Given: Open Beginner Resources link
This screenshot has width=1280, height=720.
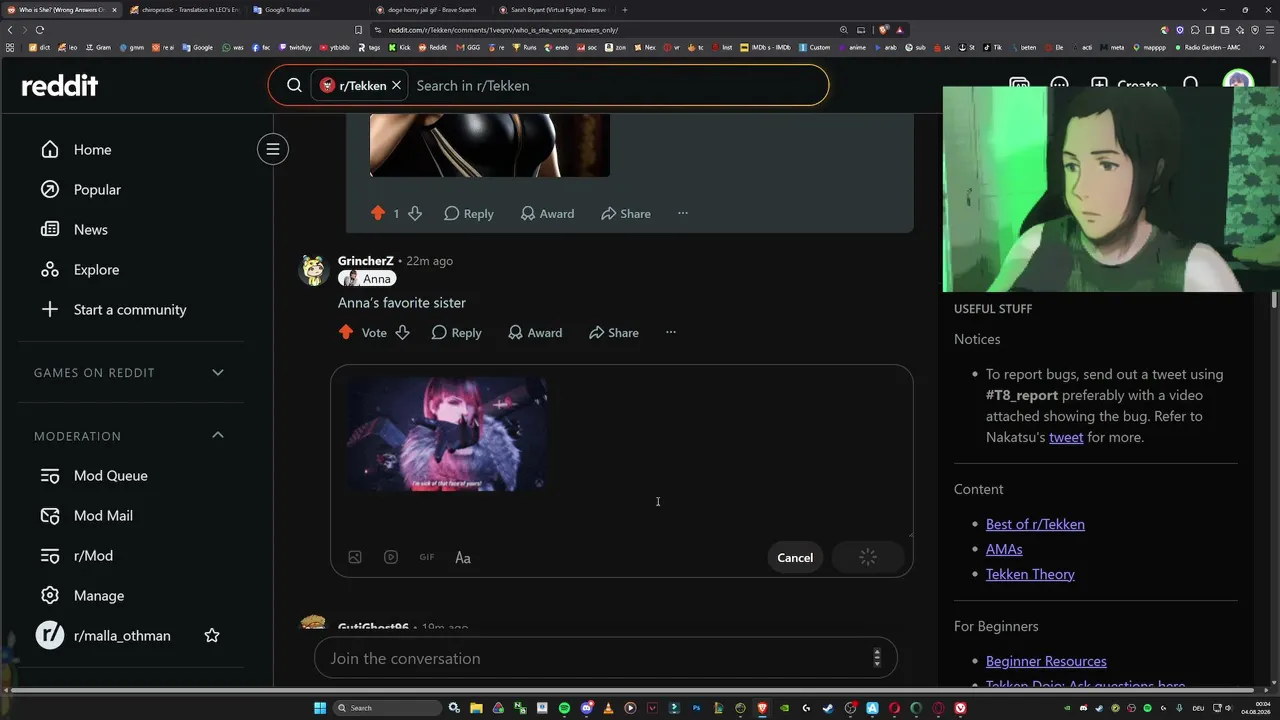Looking at the screenshot, I should click(1046, 661).
